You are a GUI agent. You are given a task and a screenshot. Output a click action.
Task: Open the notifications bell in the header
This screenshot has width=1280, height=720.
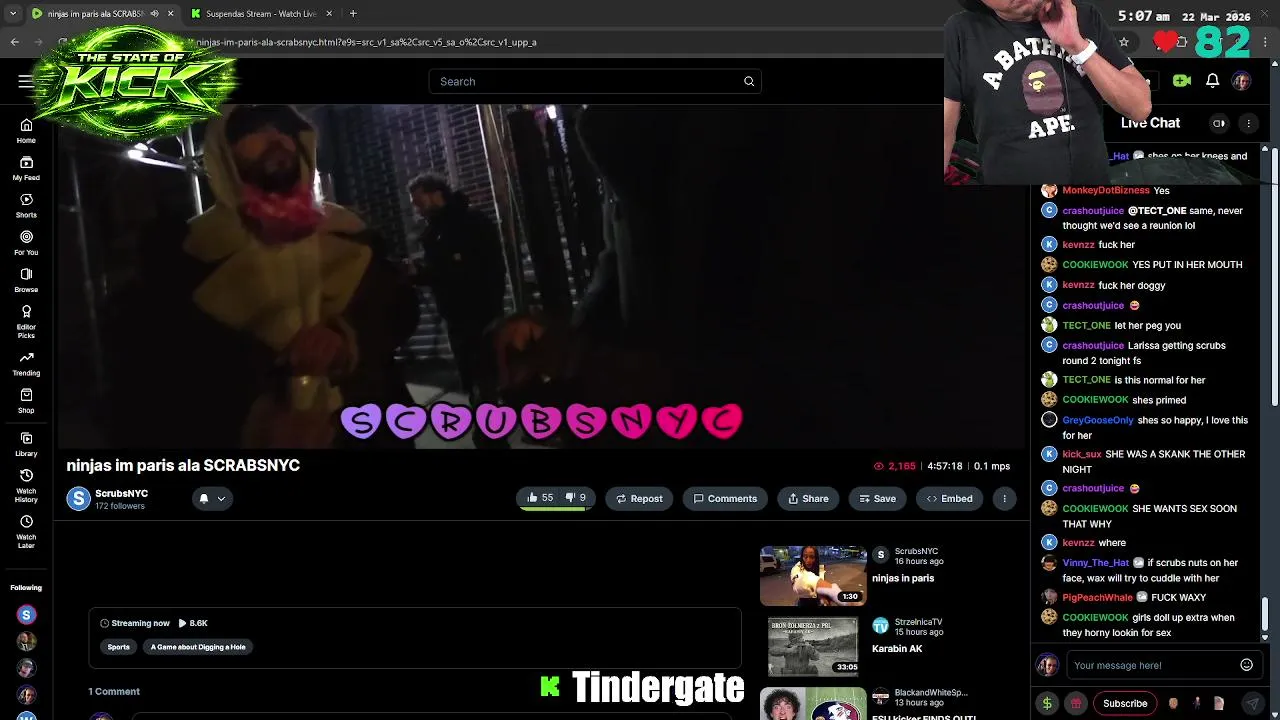[1212, 81]
